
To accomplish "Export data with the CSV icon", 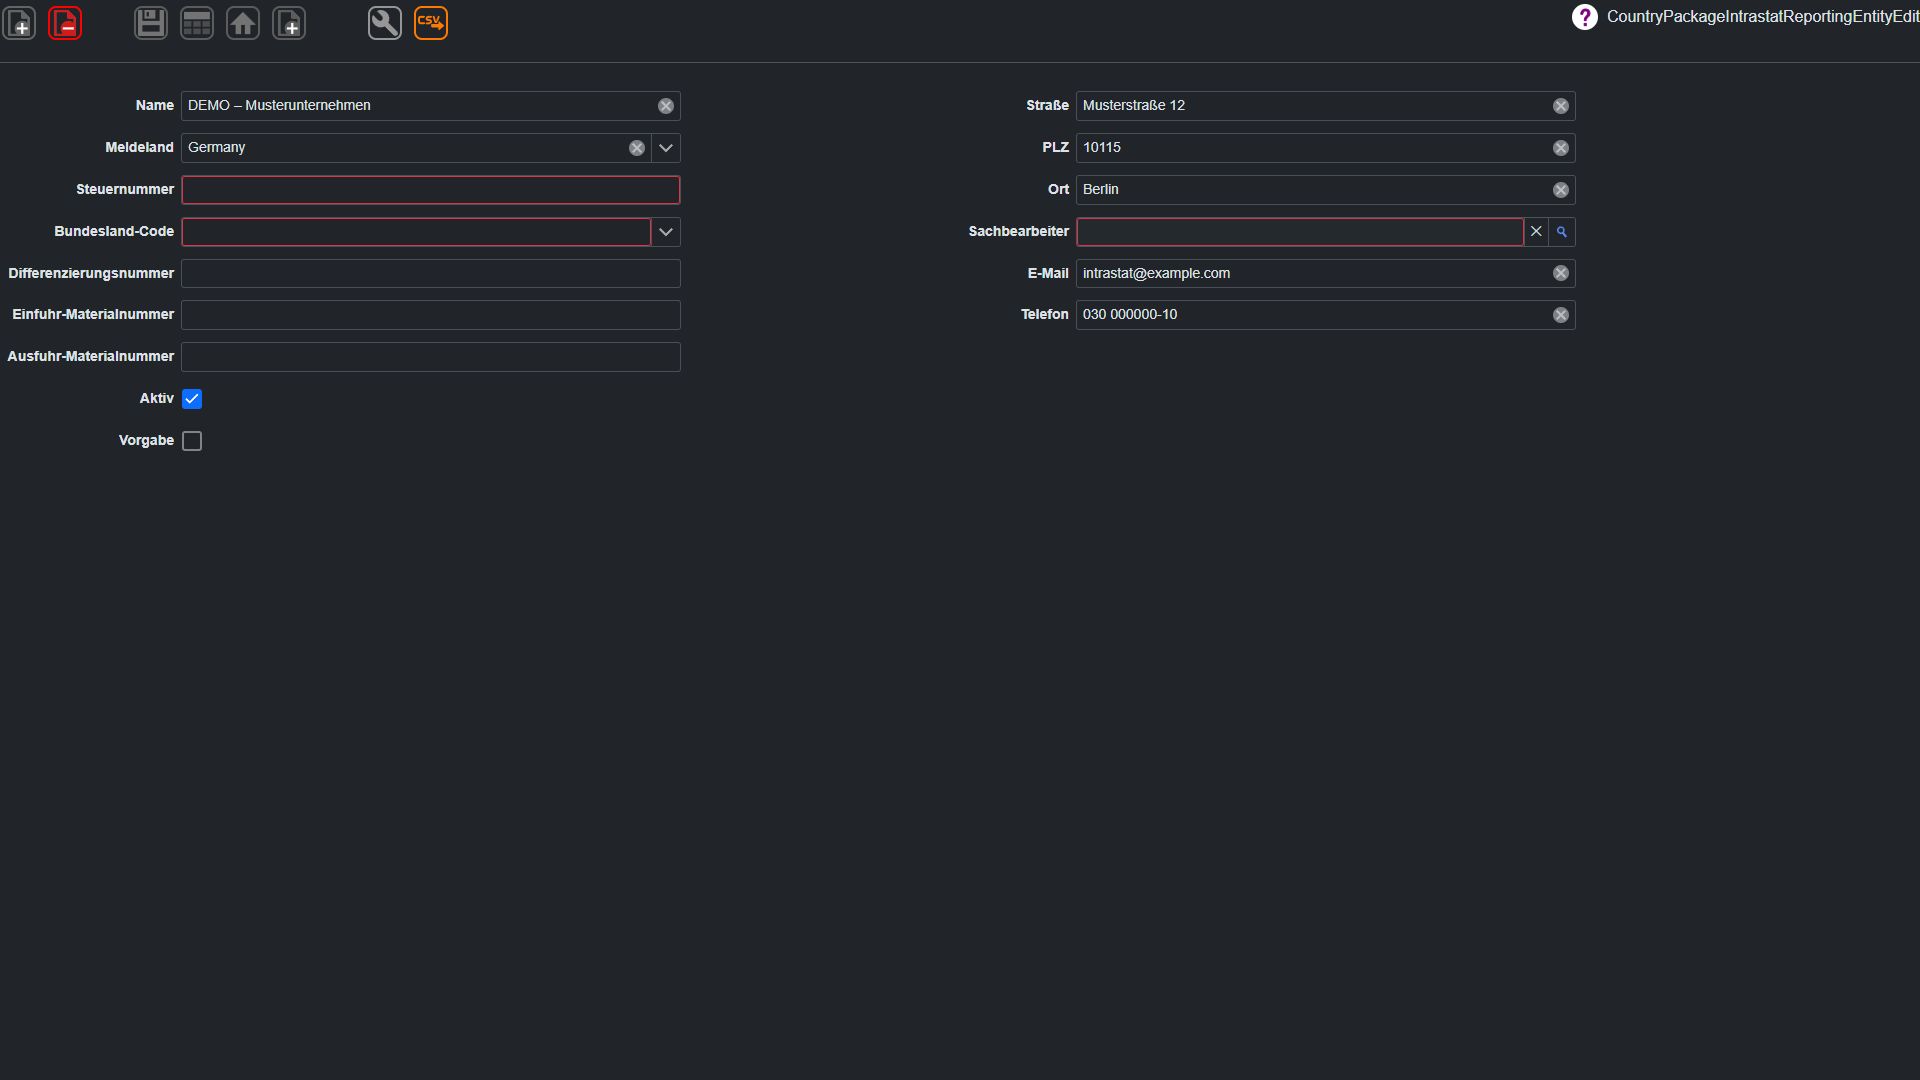I will click(431, 23).
